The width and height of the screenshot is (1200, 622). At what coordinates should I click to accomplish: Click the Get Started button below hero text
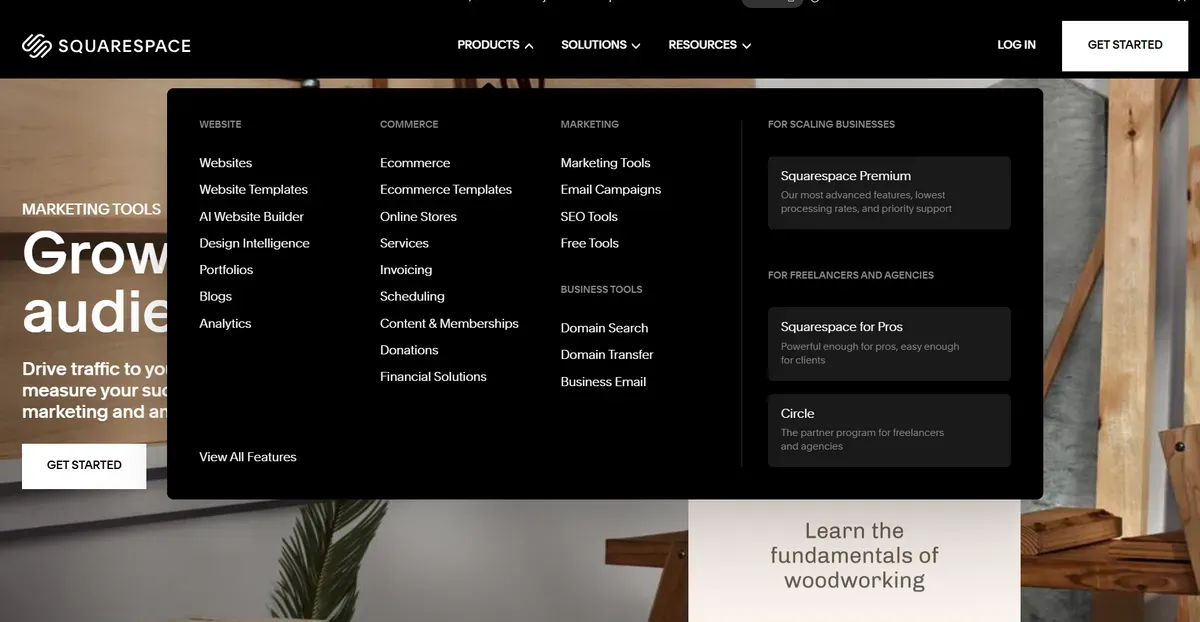pyautogui.click(x=84, y=465)
